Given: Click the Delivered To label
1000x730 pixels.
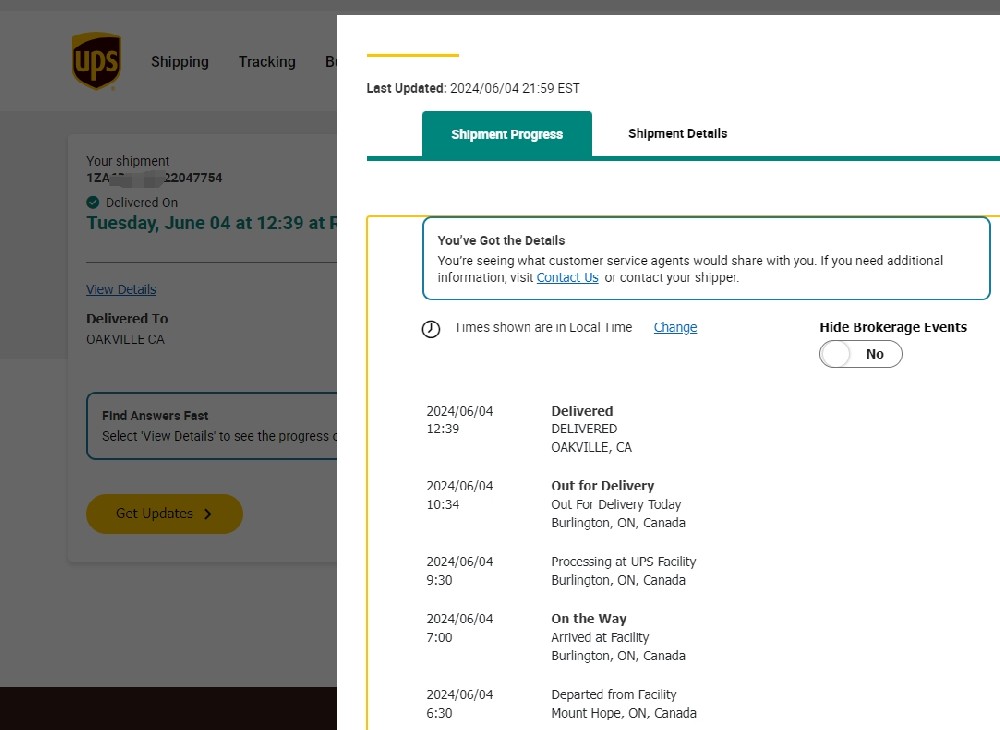Looking at the screenshot, I should point(128,318).
